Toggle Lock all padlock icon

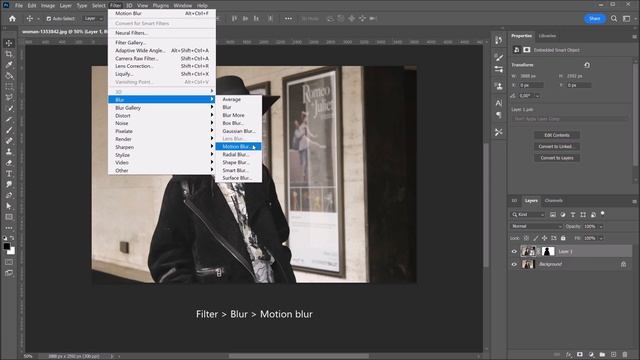[563, 238]
